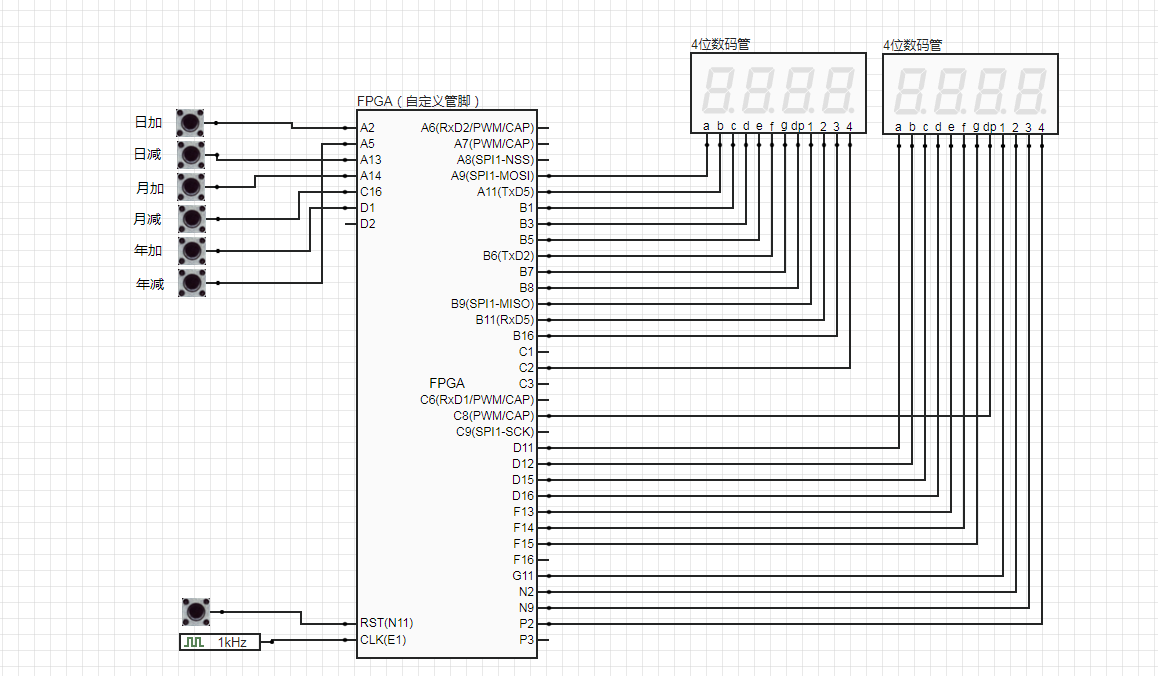Click the 月加 push button
1158x676 pixels.
pos(191,187)
